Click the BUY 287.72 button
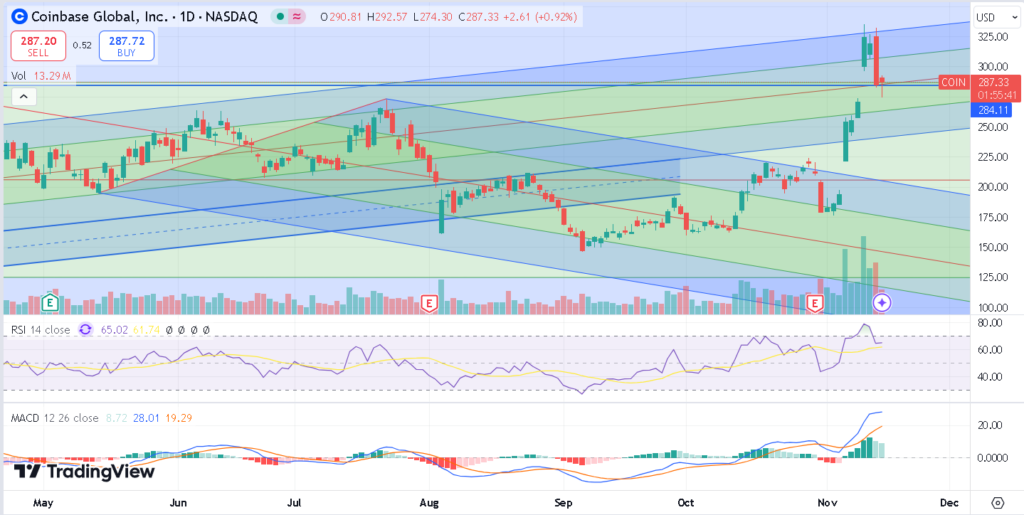This screenshot has width=1024, height=515. (x=127, y=46)
